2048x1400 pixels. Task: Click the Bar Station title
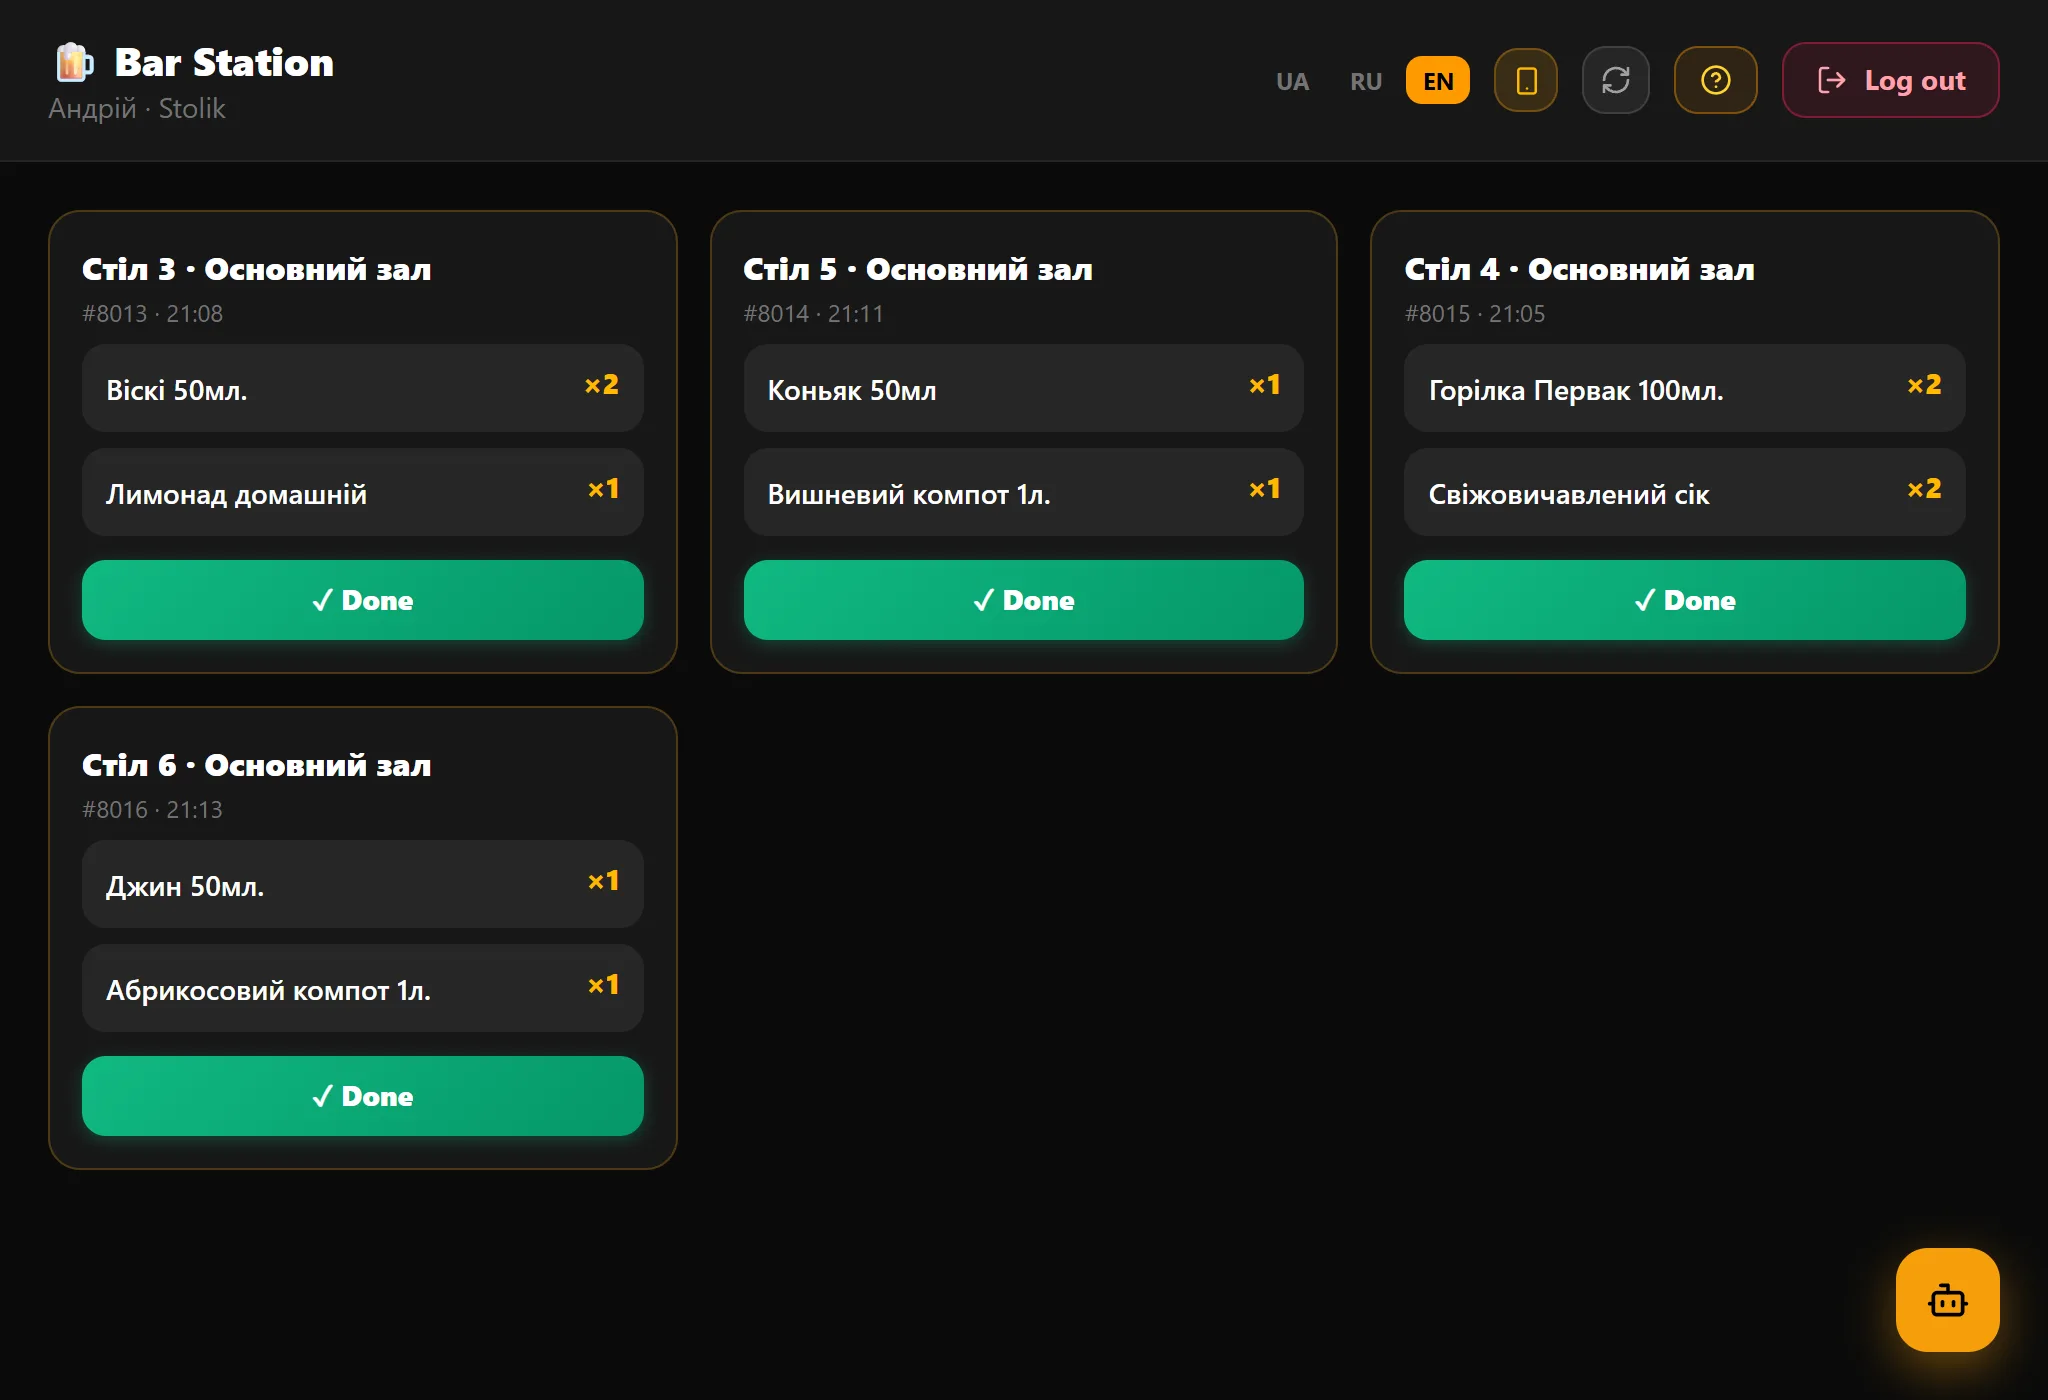pyautogui.click(x=224, y=63)
